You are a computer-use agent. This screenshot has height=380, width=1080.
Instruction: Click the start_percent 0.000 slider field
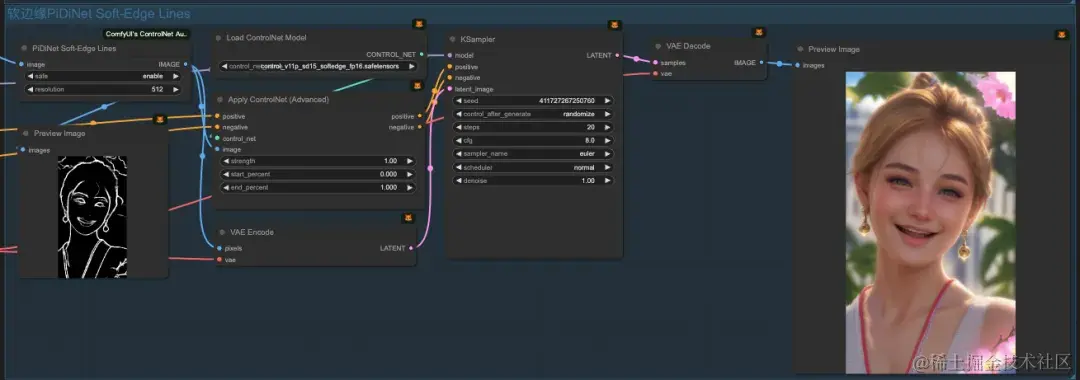click(x=318, y=174)
